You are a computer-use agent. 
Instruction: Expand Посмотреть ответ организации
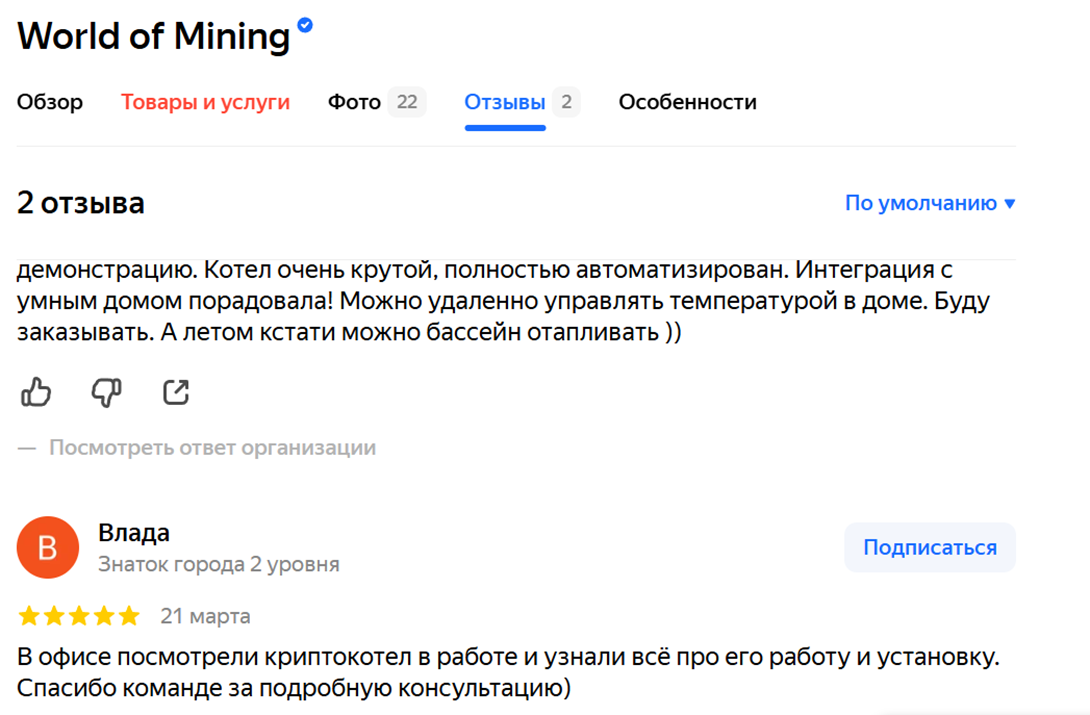point(212,447)
